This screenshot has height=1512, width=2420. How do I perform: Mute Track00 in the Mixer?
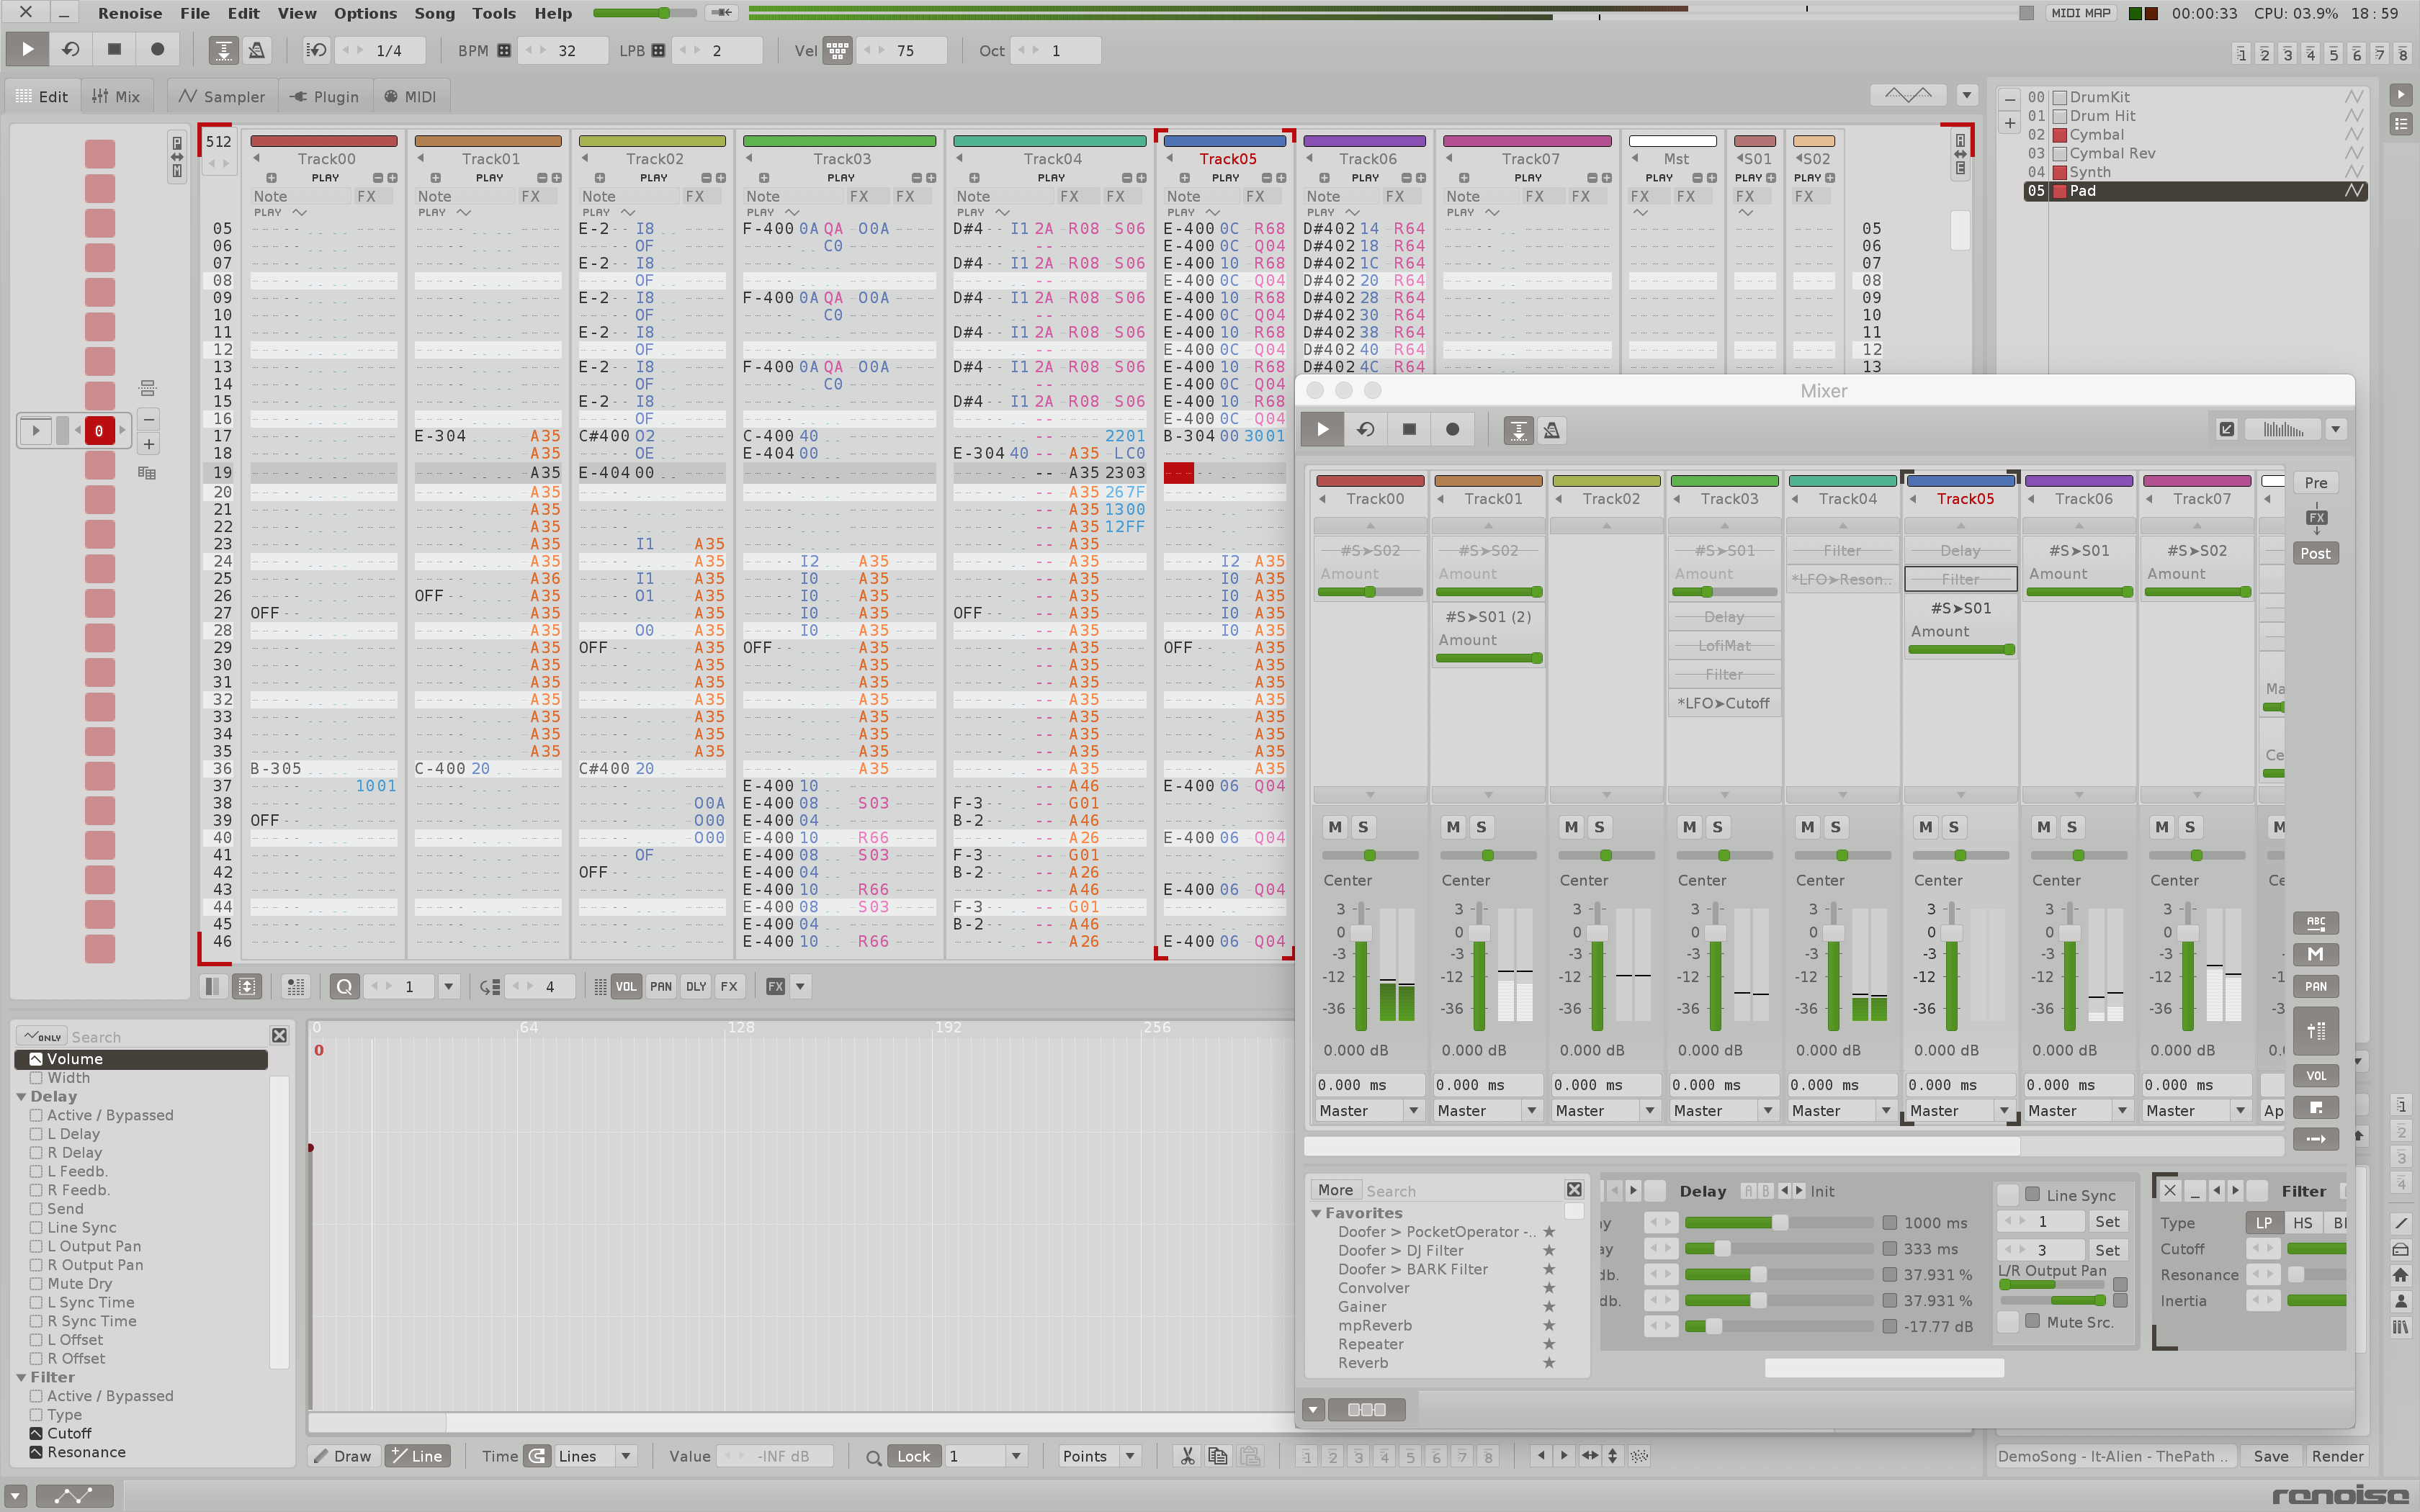(x=1335, y=827)
